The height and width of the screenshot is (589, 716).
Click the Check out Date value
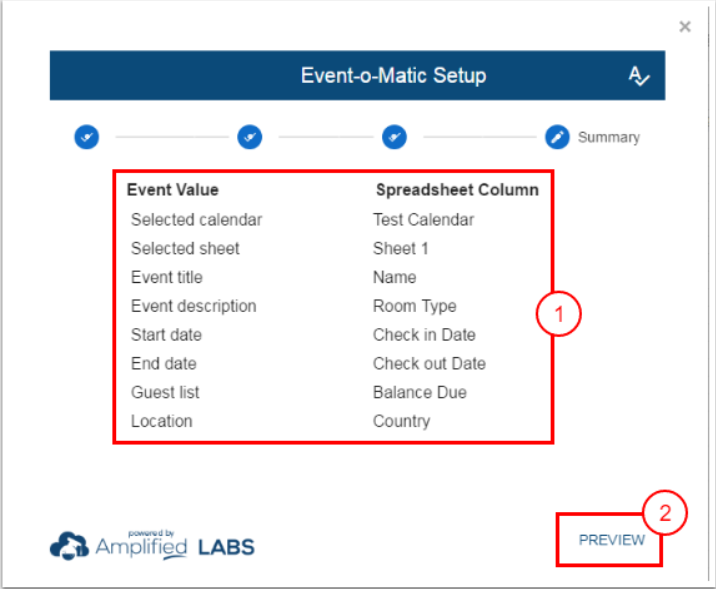click(429, 364)
